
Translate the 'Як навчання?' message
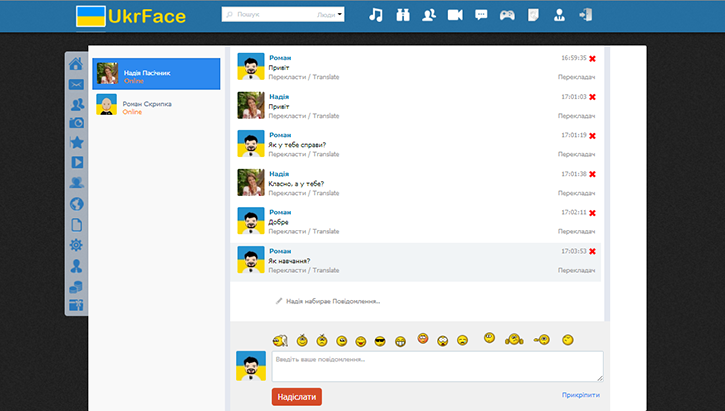tap(304, 270)
